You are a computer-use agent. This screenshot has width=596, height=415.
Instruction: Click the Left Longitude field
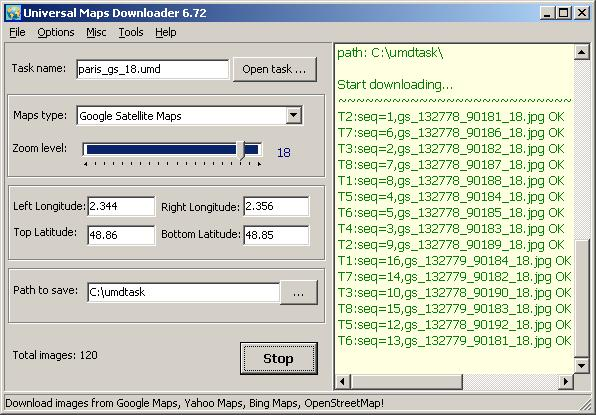click(121, 206)
